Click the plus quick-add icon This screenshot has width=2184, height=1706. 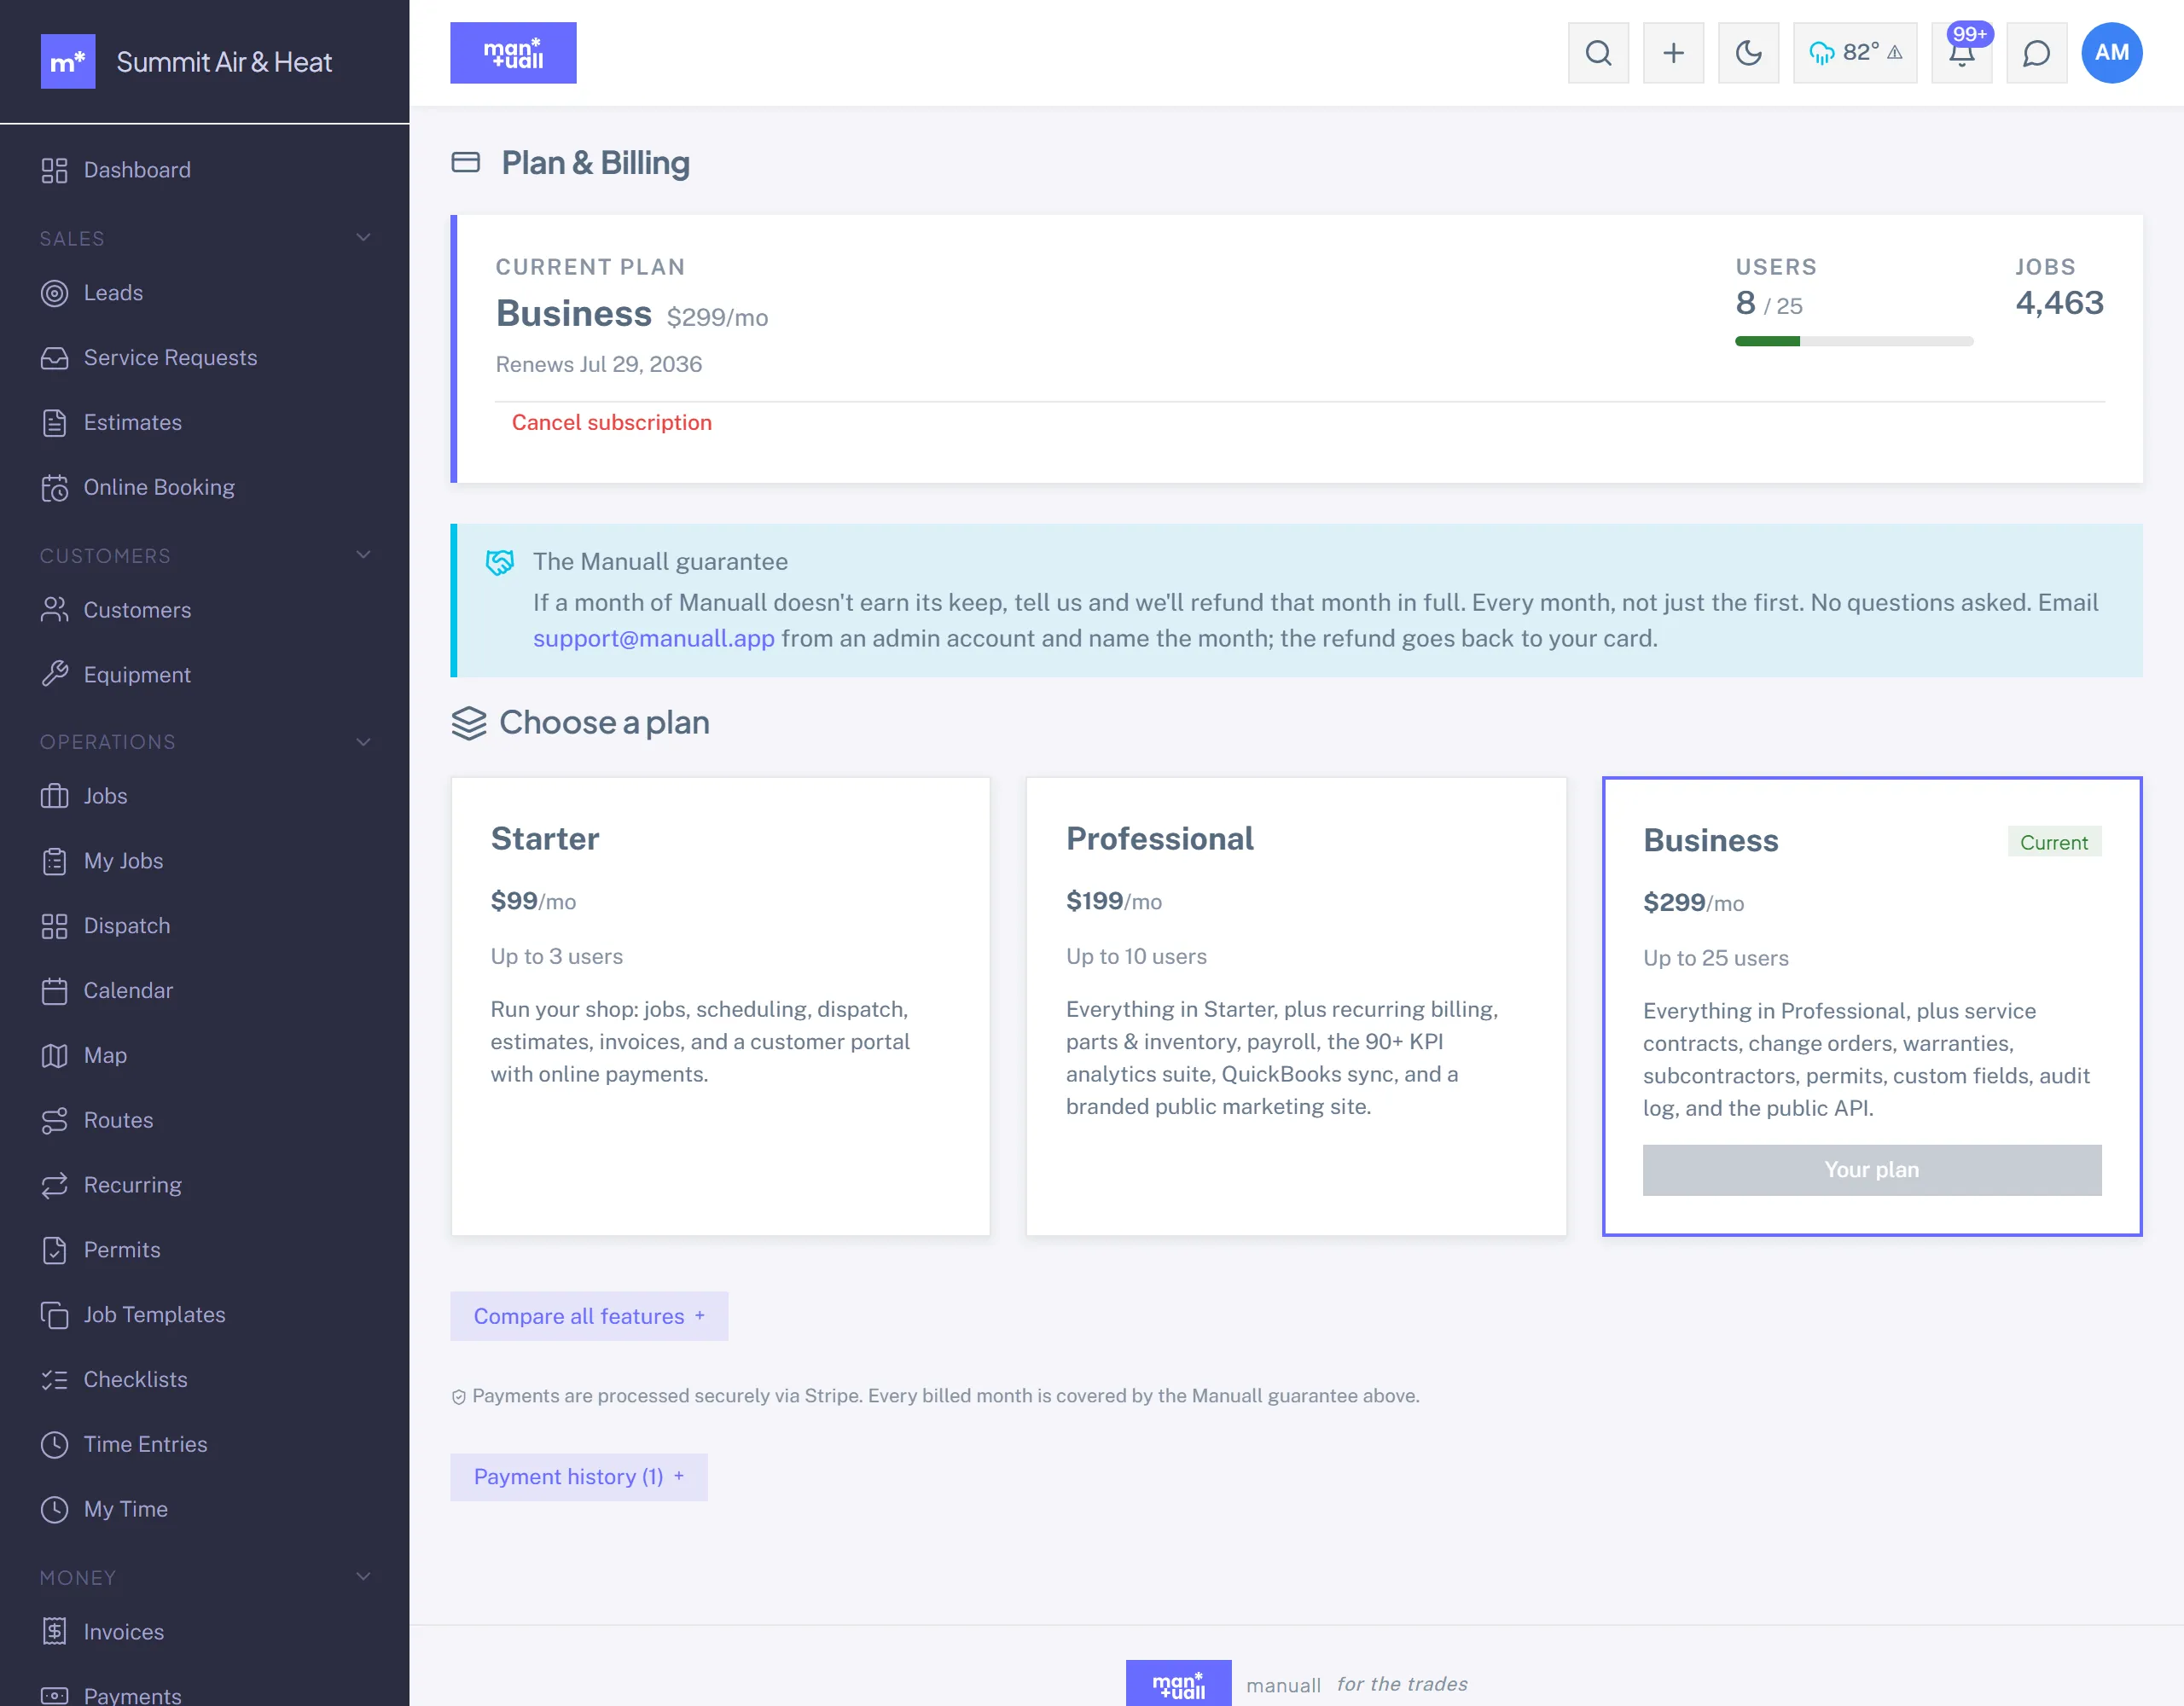click(1673, 53)
